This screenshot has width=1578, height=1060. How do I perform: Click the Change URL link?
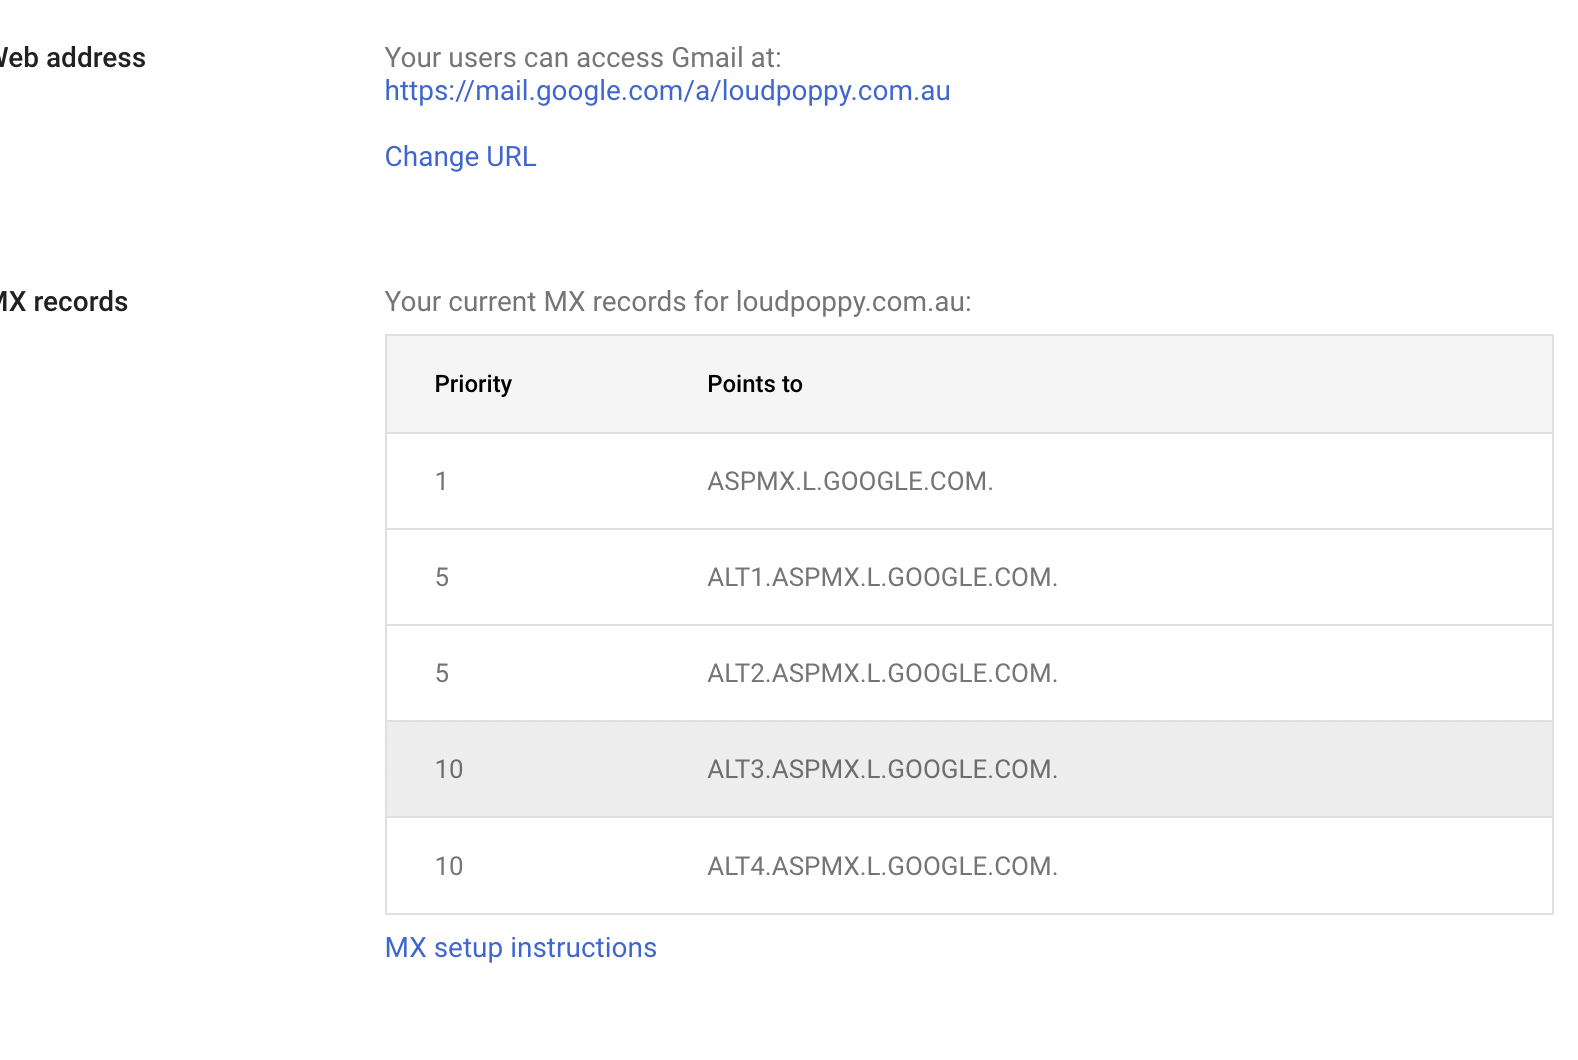pos(460,157)
